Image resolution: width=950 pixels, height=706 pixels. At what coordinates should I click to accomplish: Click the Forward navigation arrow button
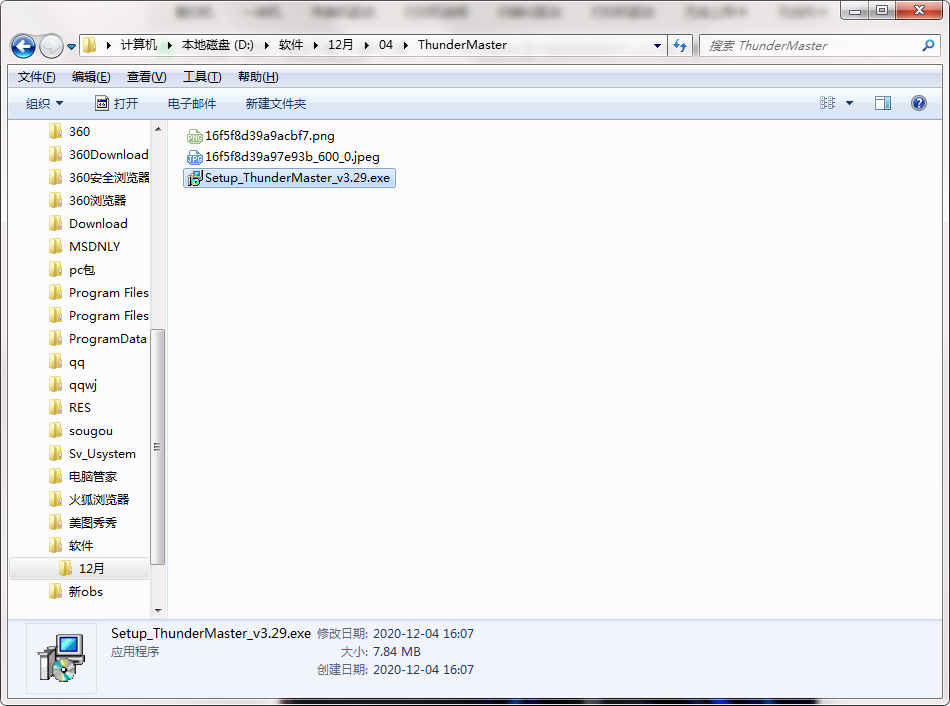(x=51, y=46)
